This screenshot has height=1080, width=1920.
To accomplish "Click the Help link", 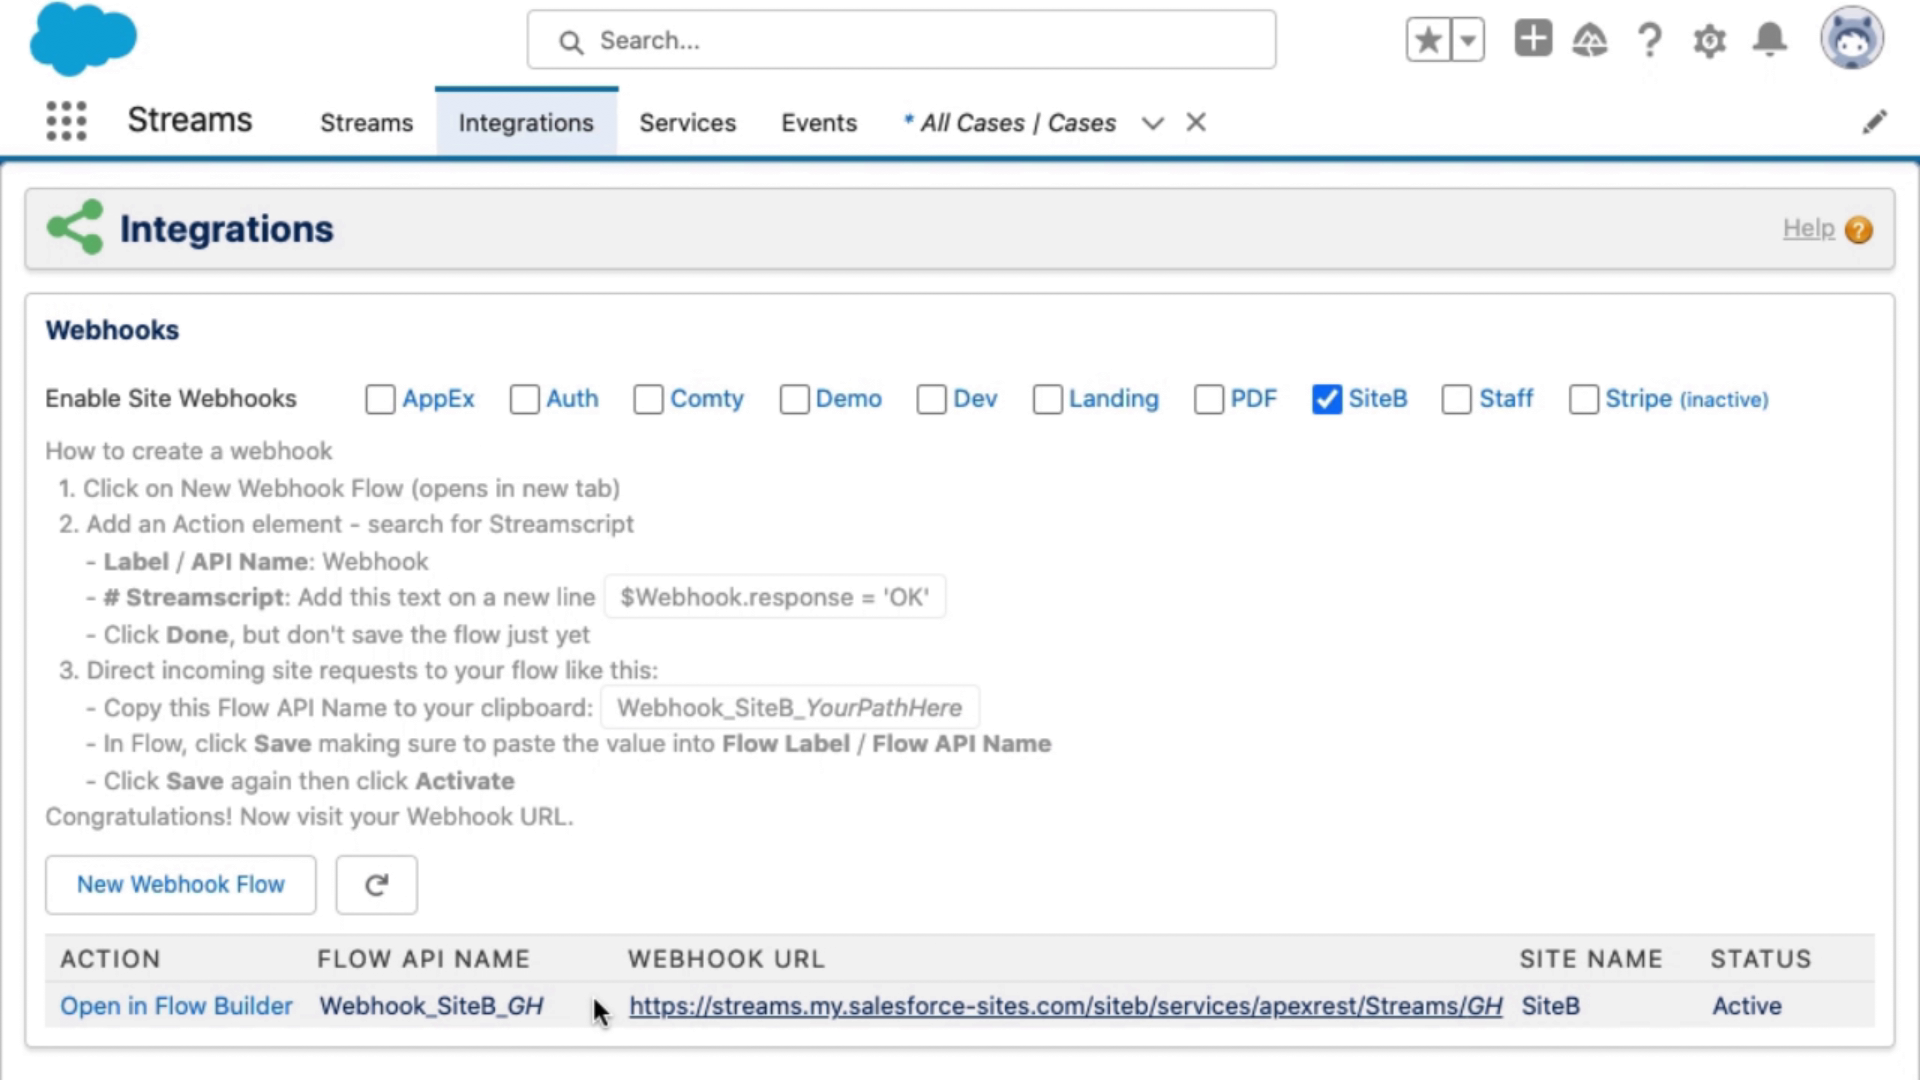I will (1808, 229).
